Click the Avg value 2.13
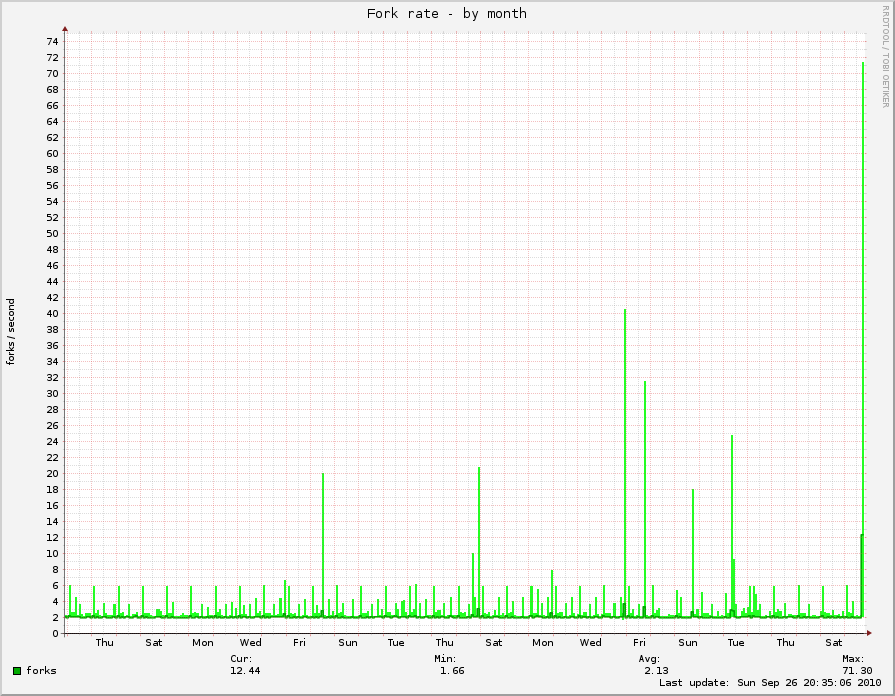The image size is (895, 696). tap(656, 670)
